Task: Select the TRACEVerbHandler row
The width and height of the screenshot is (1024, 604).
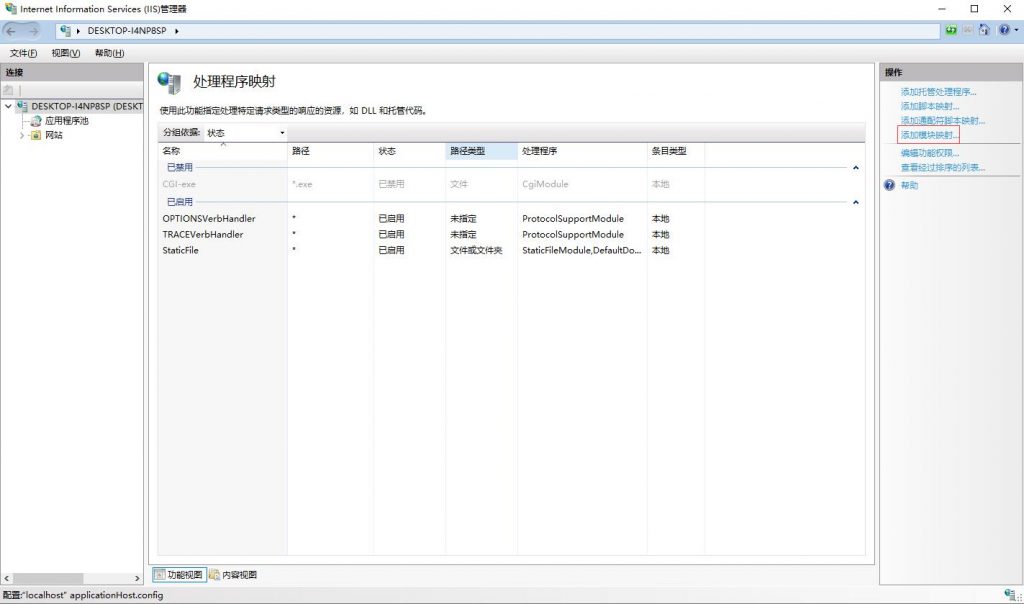Action: coord(511,234)
